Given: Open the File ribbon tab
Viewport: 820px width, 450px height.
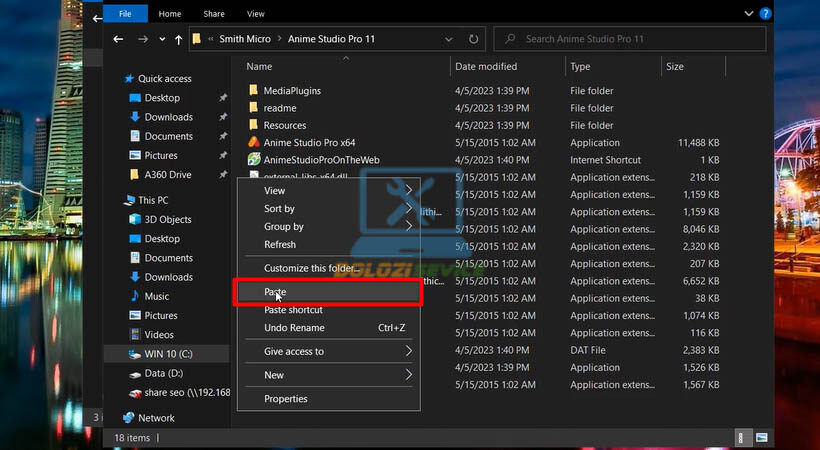Looking at the screenshot, I should [x=125, y=14].
